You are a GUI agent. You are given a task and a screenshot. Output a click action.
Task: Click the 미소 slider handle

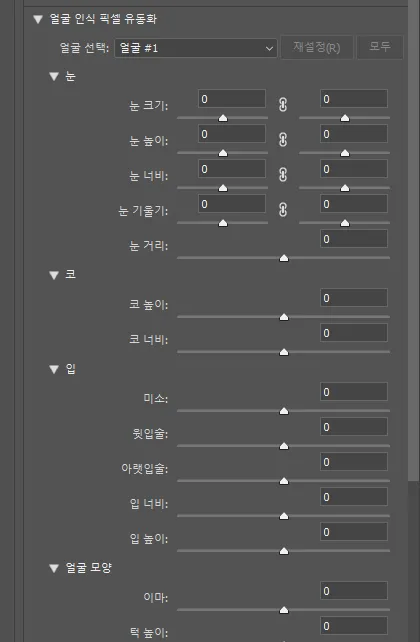point(284,411)
